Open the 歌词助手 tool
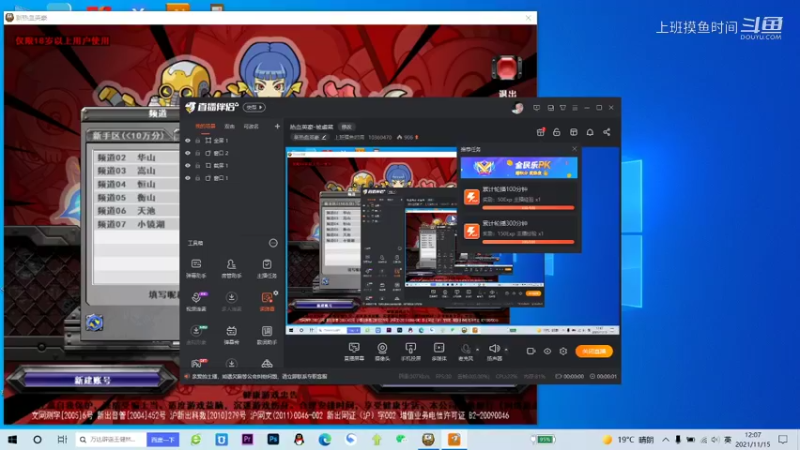 (266, 335)
